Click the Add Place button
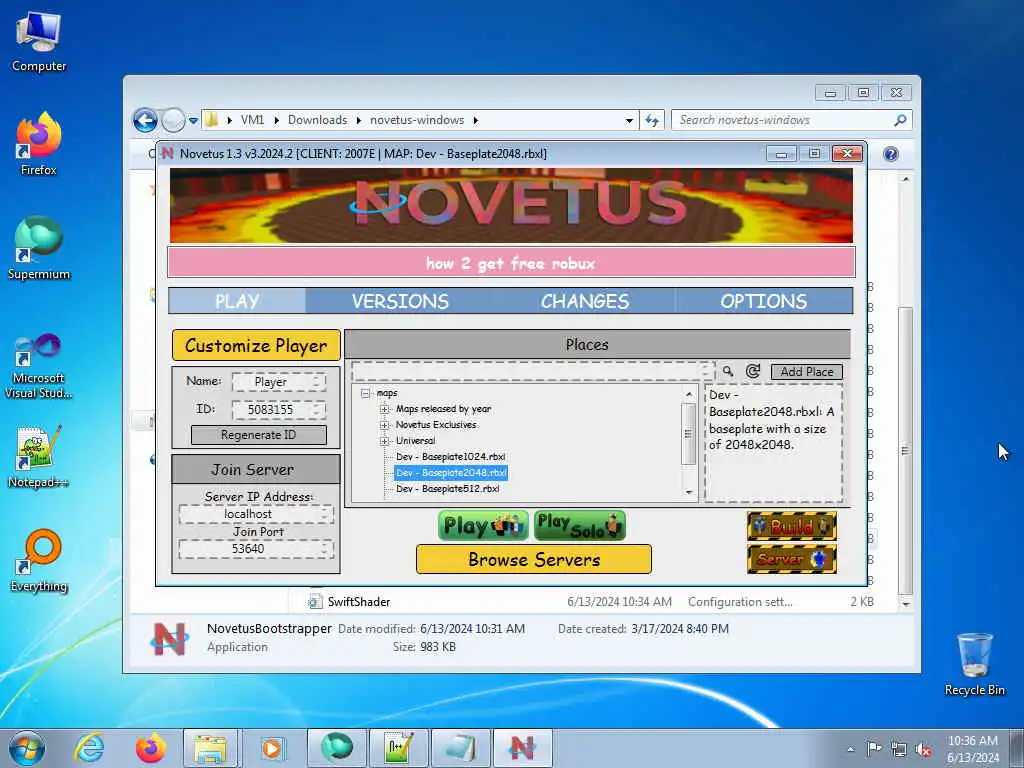Viewport: 1024px width, 768px height. click(807, 372)
